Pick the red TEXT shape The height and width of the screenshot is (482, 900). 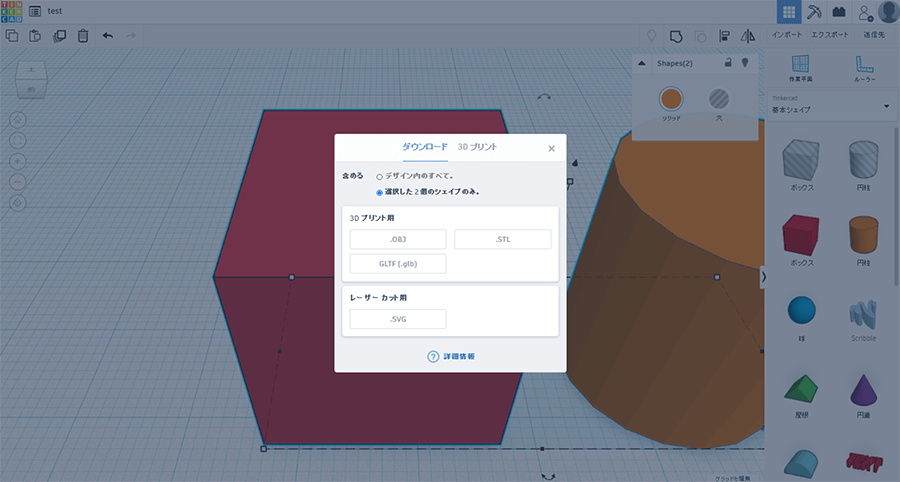(x=863, y=461)
